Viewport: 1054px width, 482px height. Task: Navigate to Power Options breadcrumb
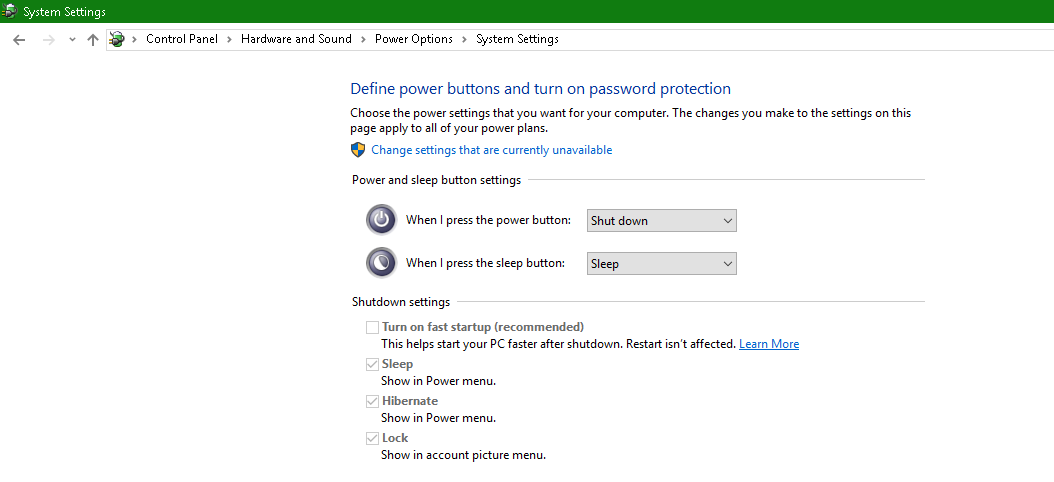point(414,39)
